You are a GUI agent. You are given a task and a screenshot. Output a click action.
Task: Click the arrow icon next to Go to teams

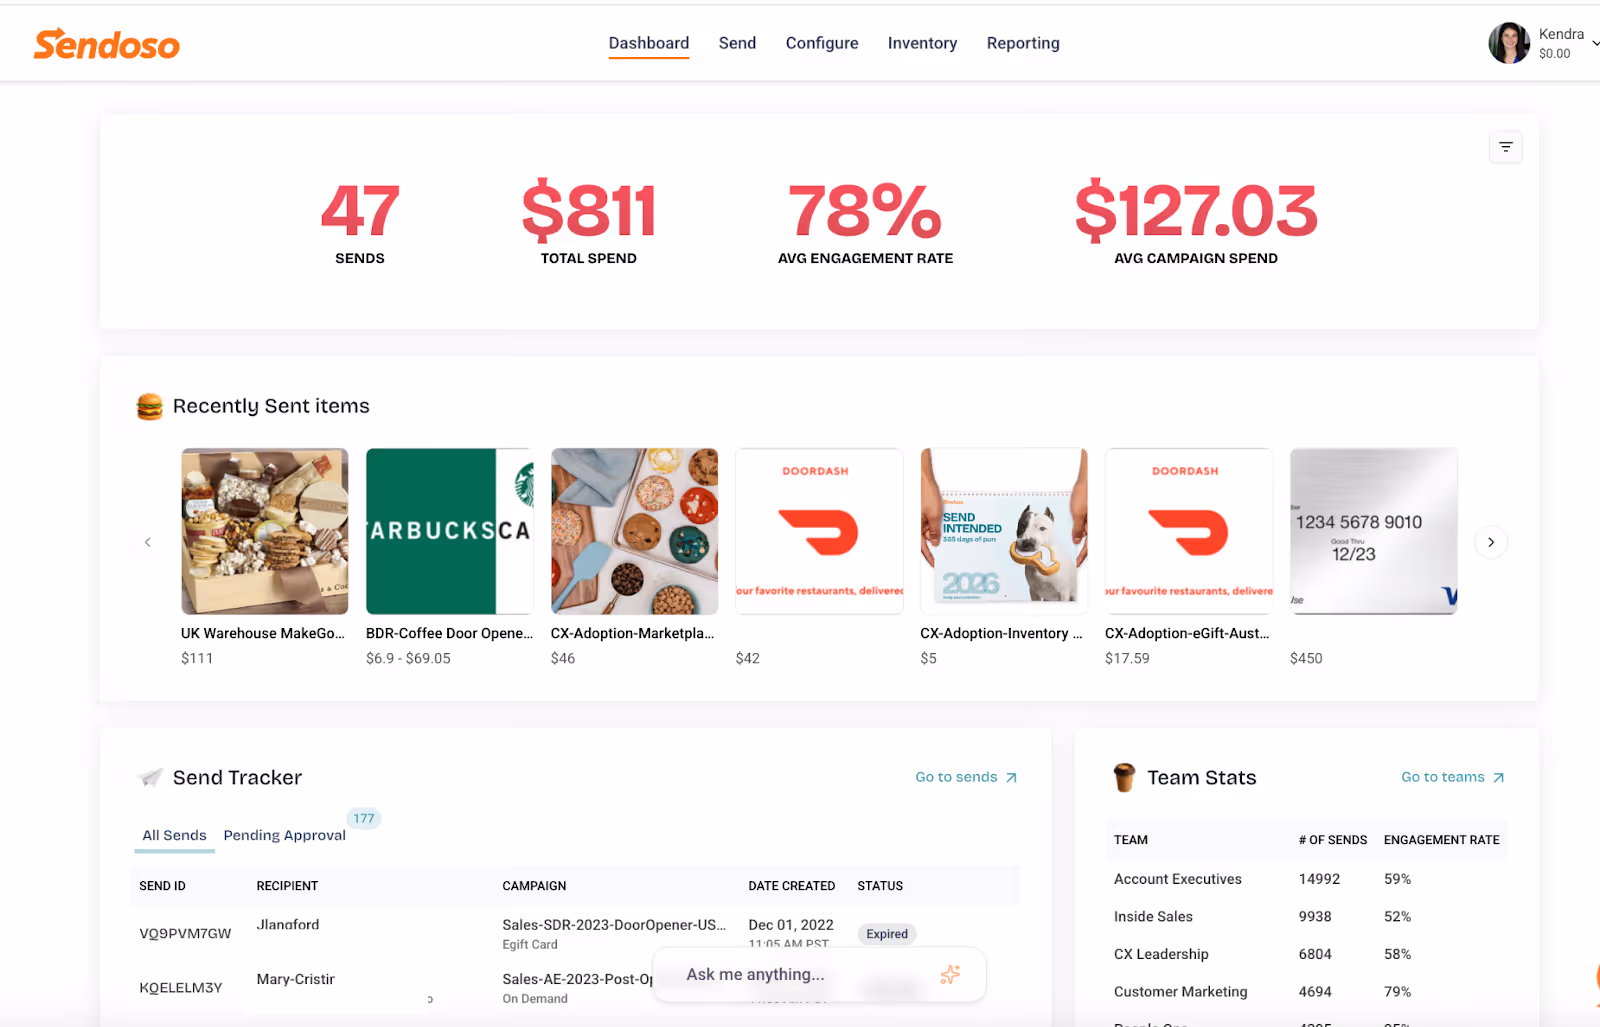point(1498,777)
